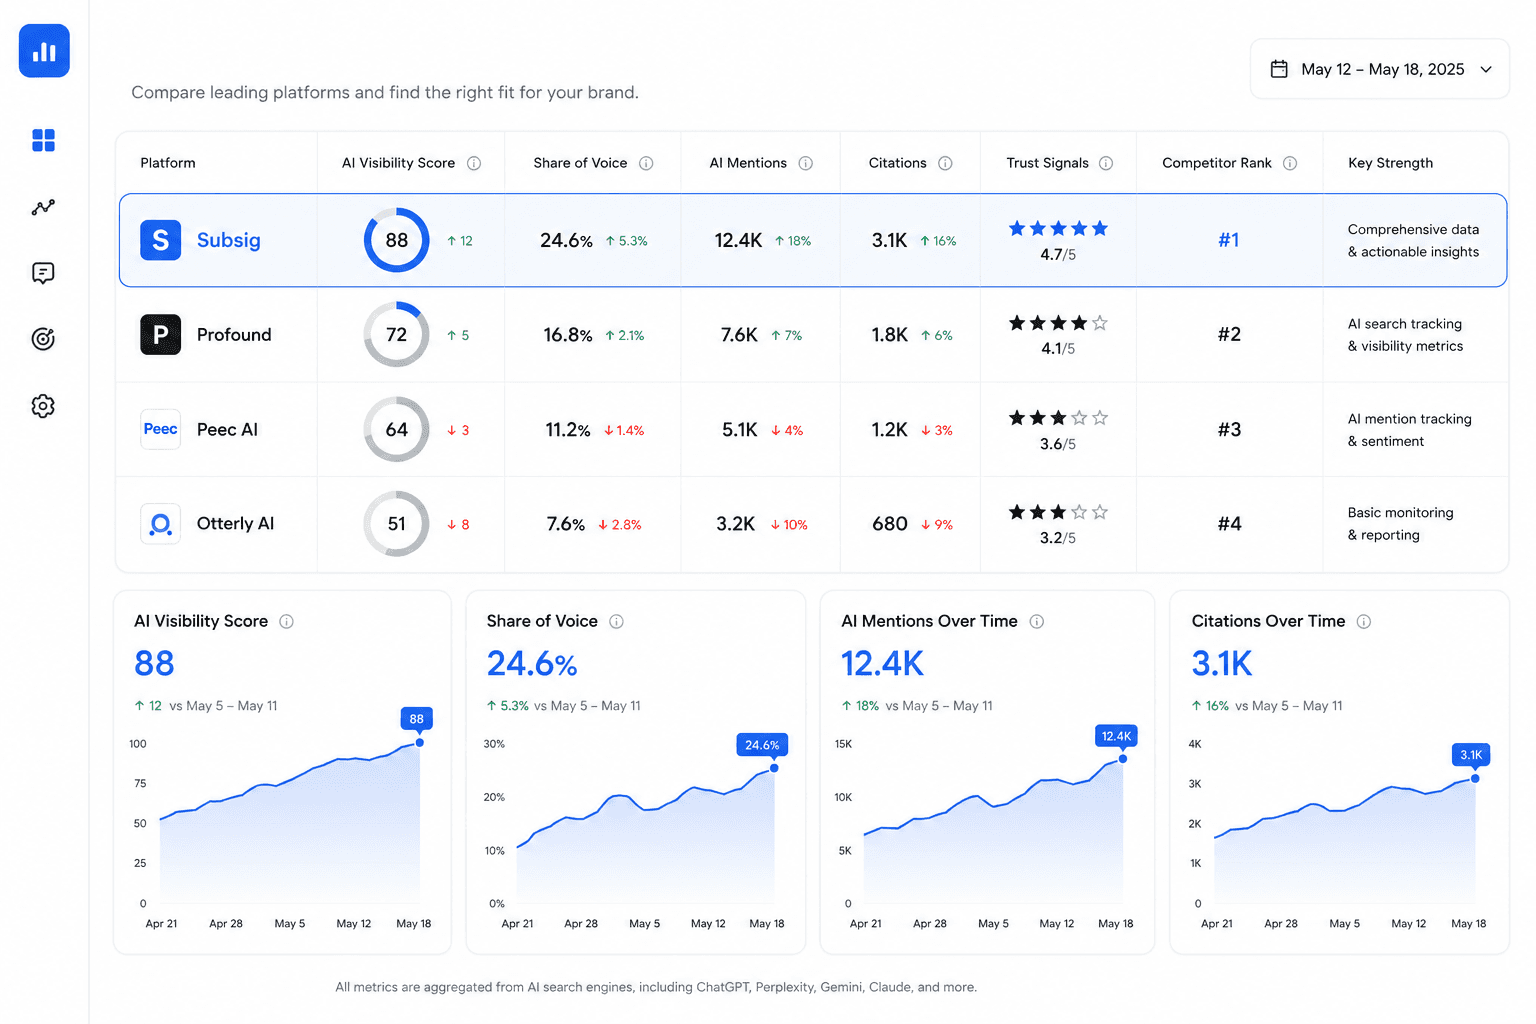
Task: Click the 3.1K data point on citations chart
Action: tap(1475, 778)
